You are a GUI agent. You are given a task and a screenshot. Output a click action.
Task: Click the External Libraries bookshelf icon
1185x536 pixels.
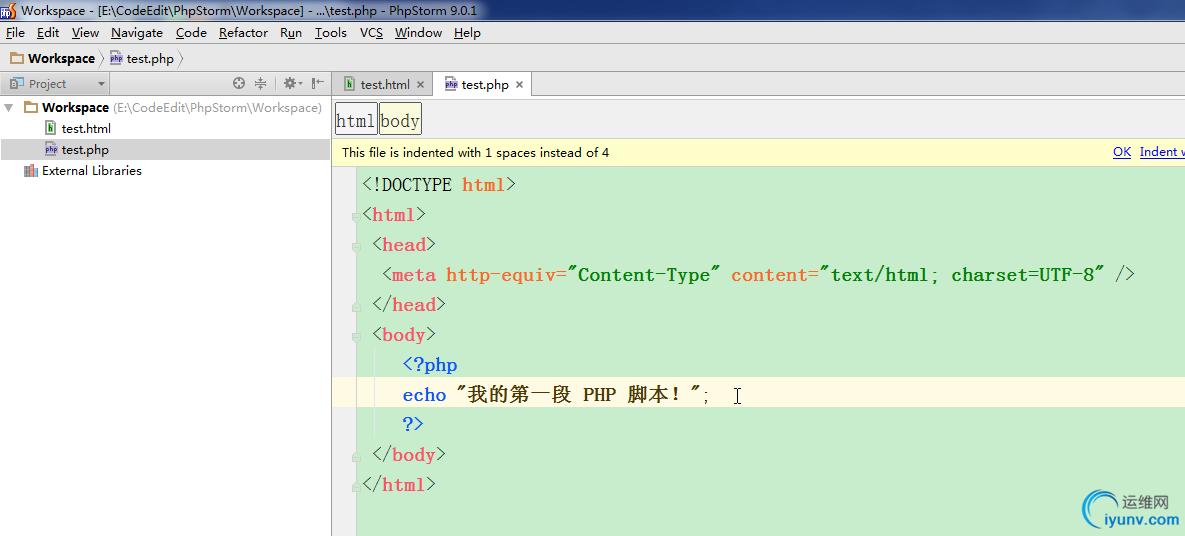(31, 171)
